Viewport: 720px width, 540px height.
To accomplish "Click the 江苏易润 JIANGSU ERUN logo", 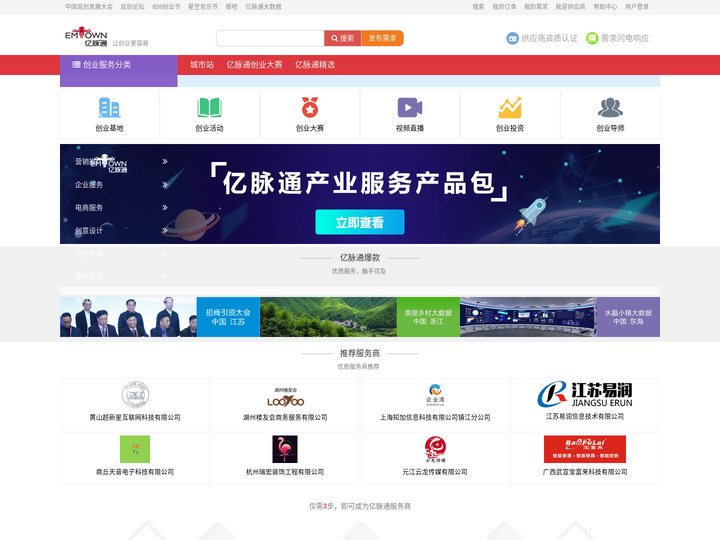I will tap(585, 394).
